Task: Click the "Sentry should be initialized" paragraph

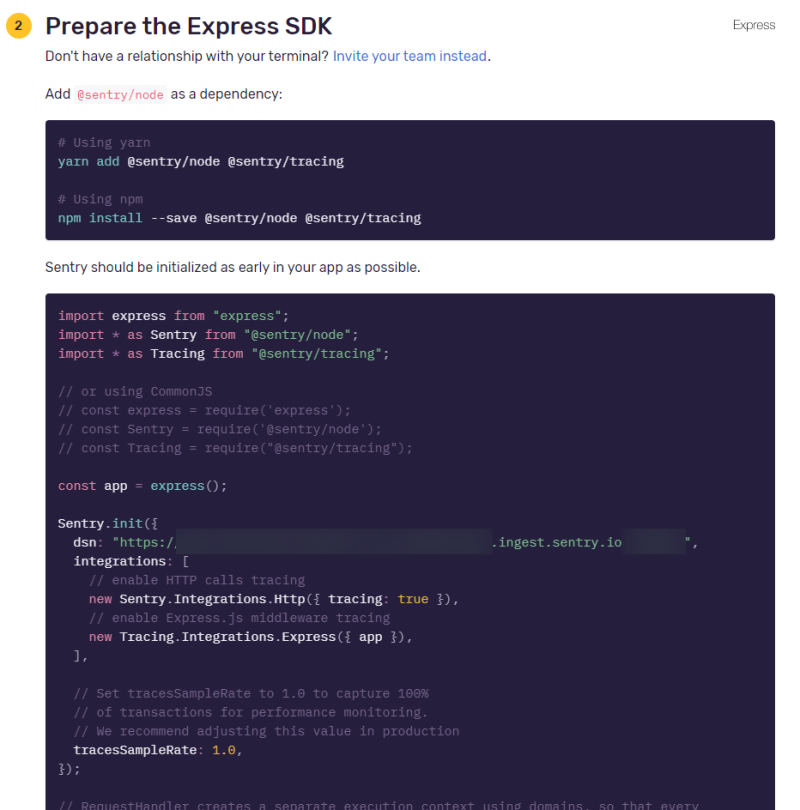Action: [232, 267]
